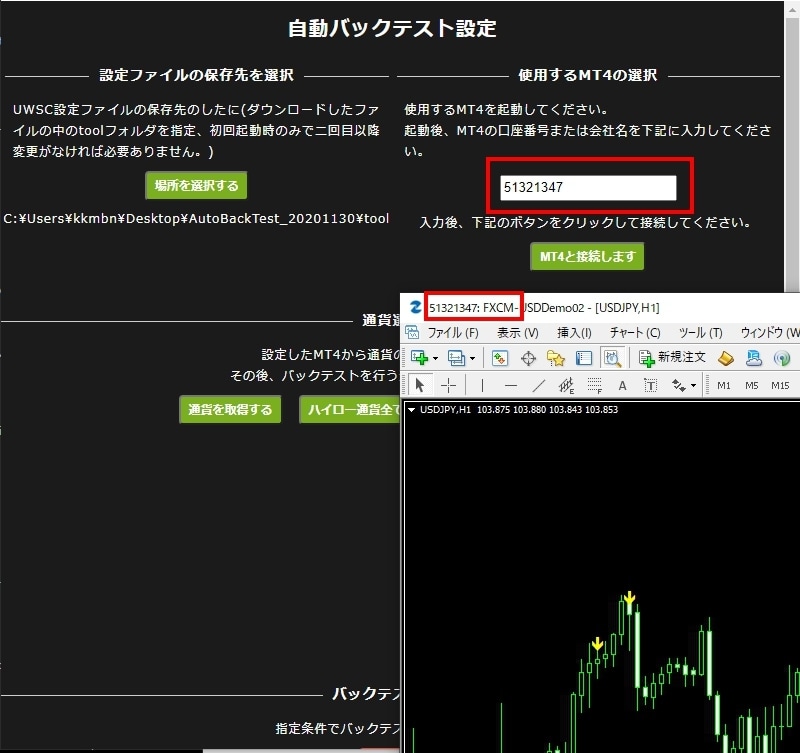
Task: Open 挿入(I) menu in MT4
Action: 574,333
